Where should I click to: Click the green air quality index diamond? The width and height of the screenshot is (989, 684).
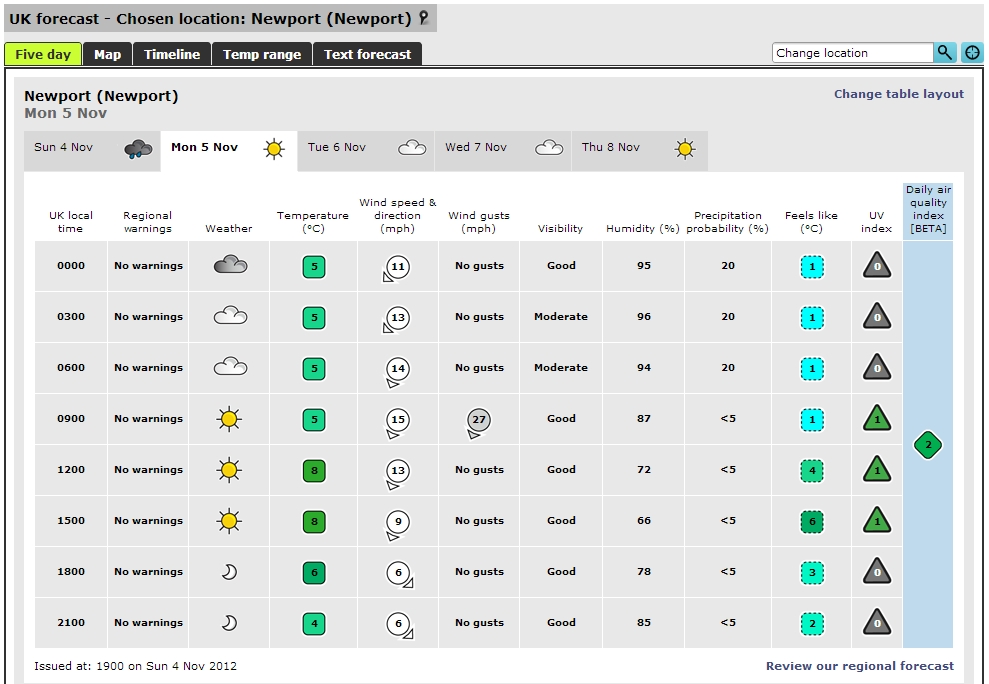[x=928, y=445]
